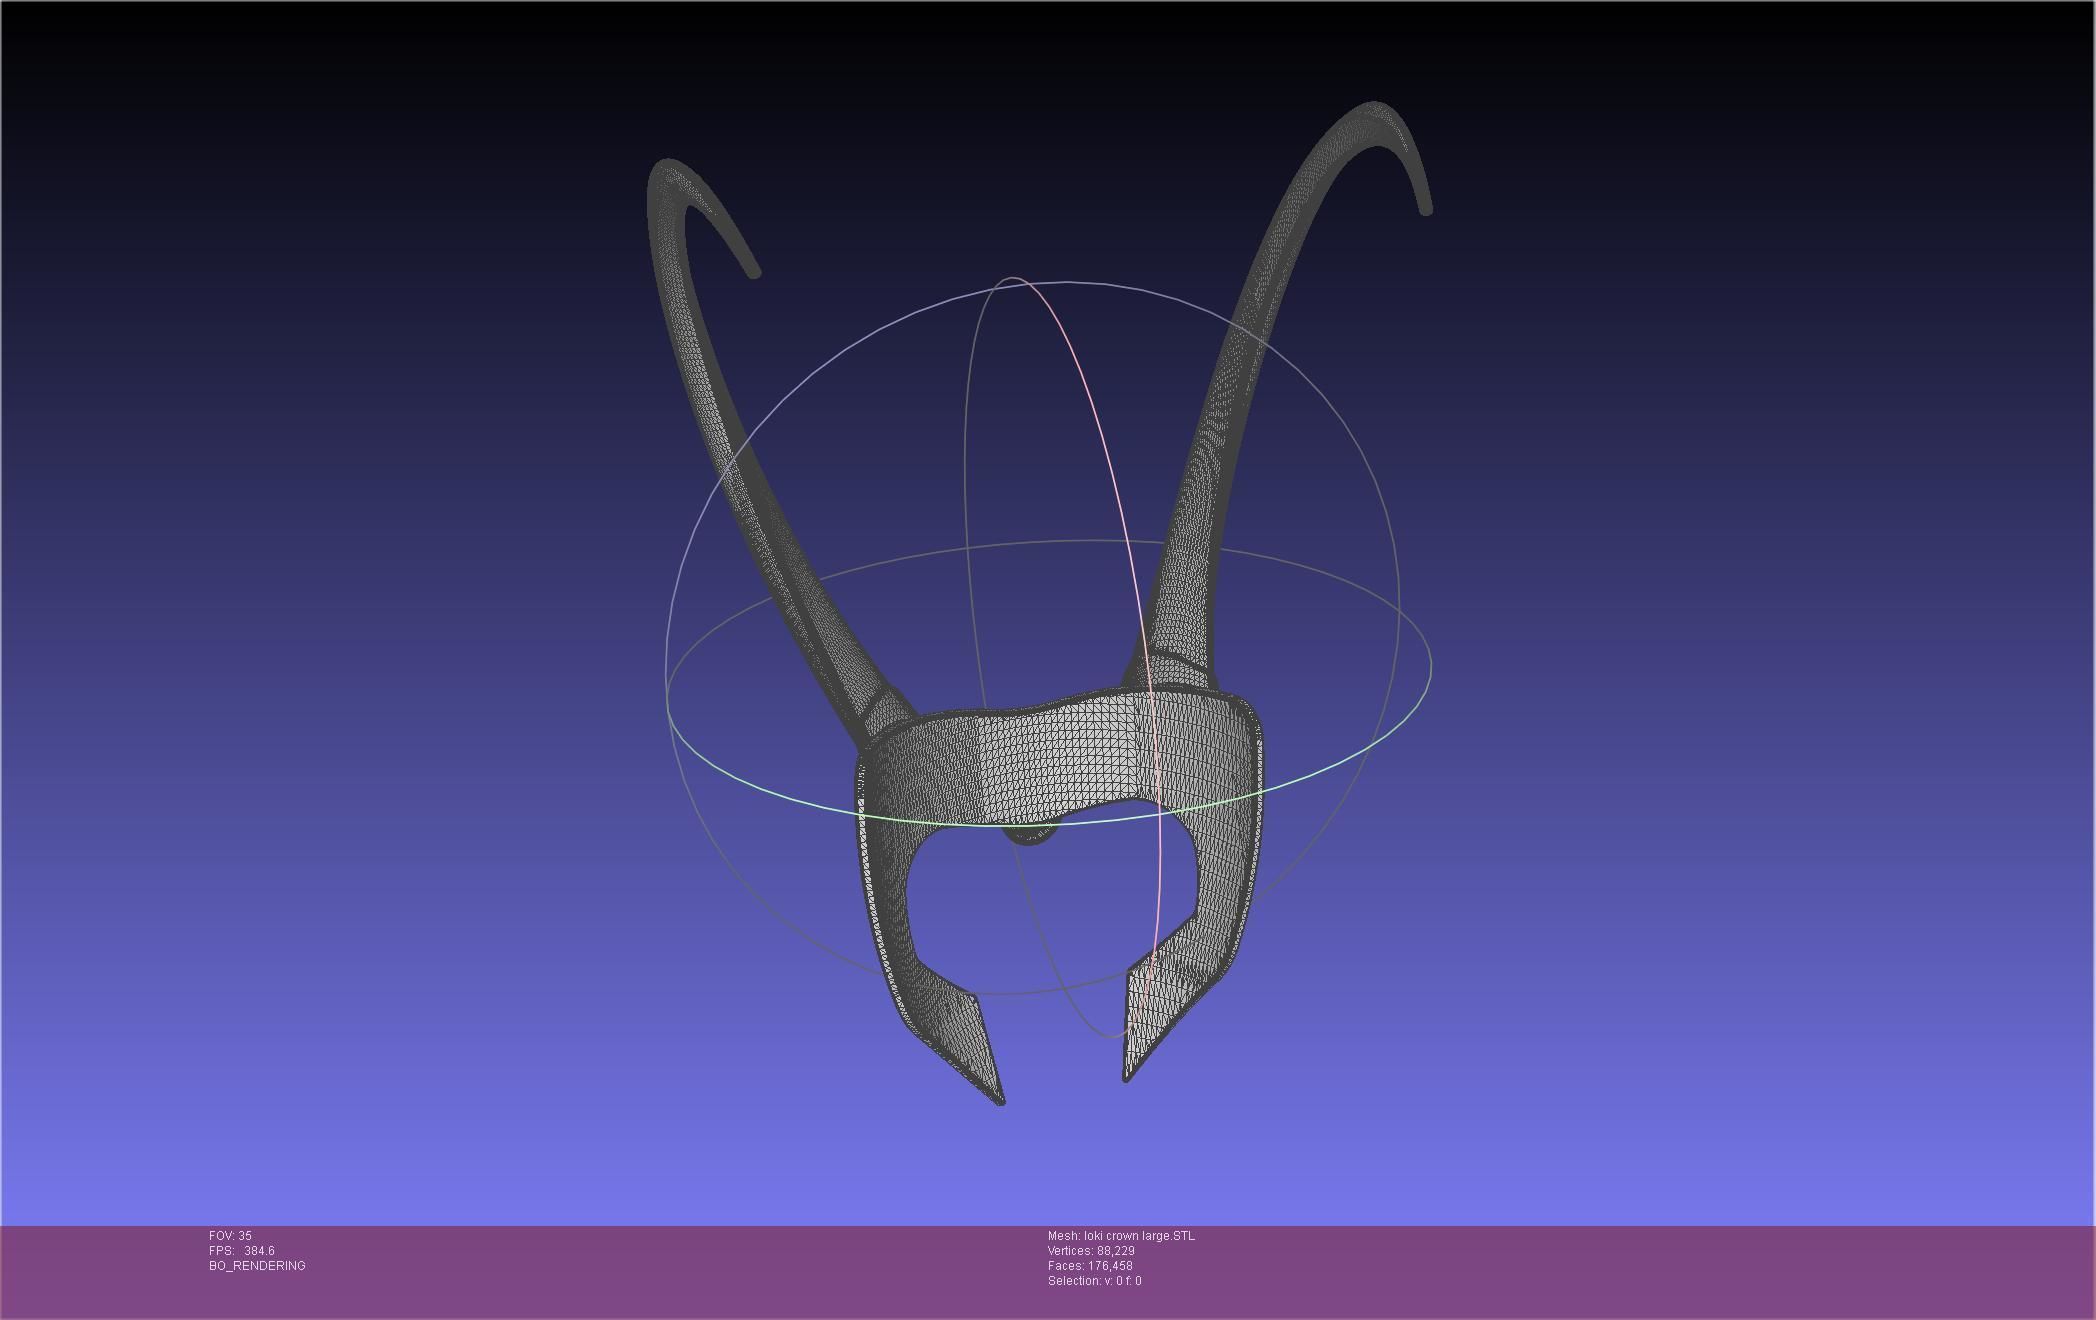
Task: Click the 'Vertices: 88,229' info line
Action: 1091,1251
